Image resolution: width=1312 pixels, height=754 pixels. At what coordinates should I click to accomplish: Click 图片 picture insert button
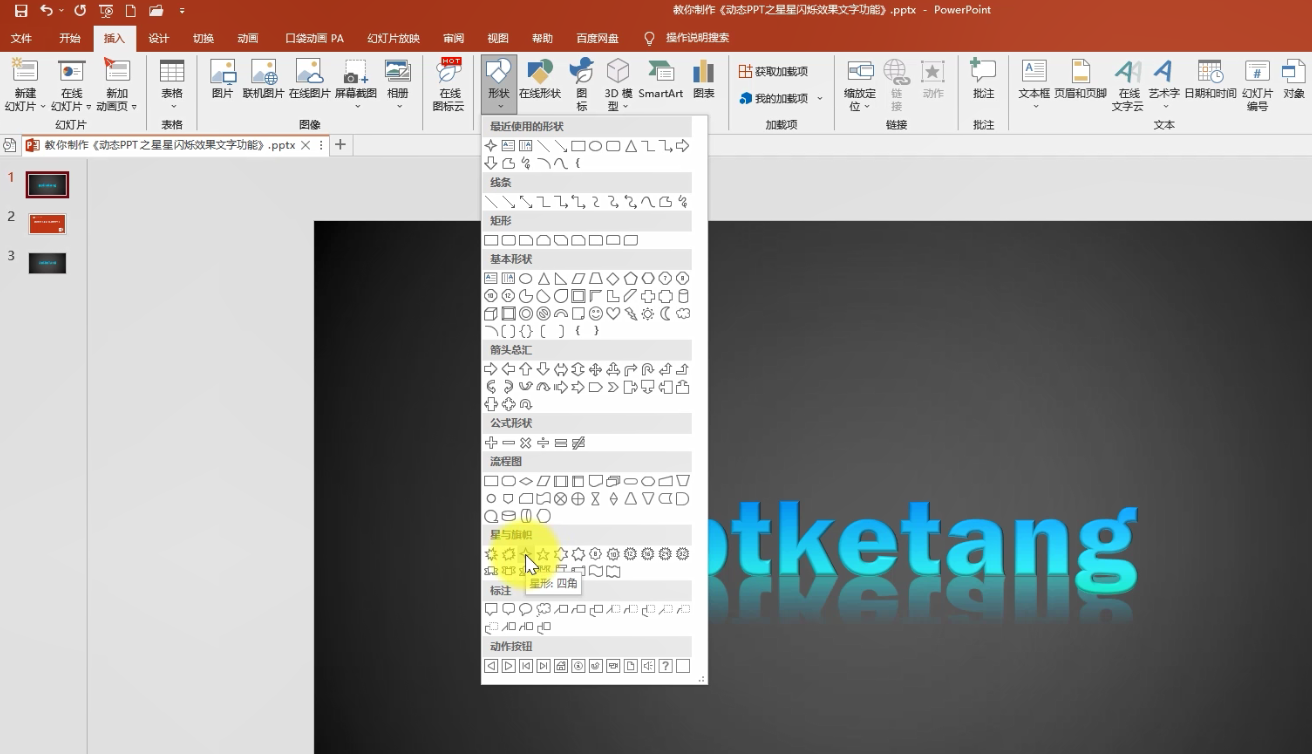[x=222, y=80]
